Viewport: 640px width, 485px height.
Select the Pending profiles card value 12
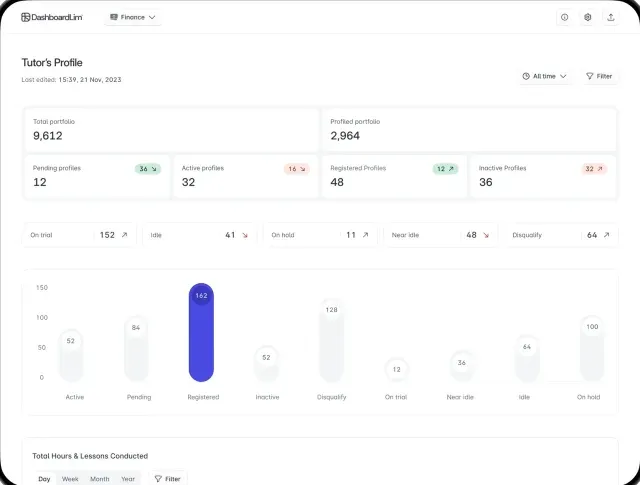coord(40,182)
